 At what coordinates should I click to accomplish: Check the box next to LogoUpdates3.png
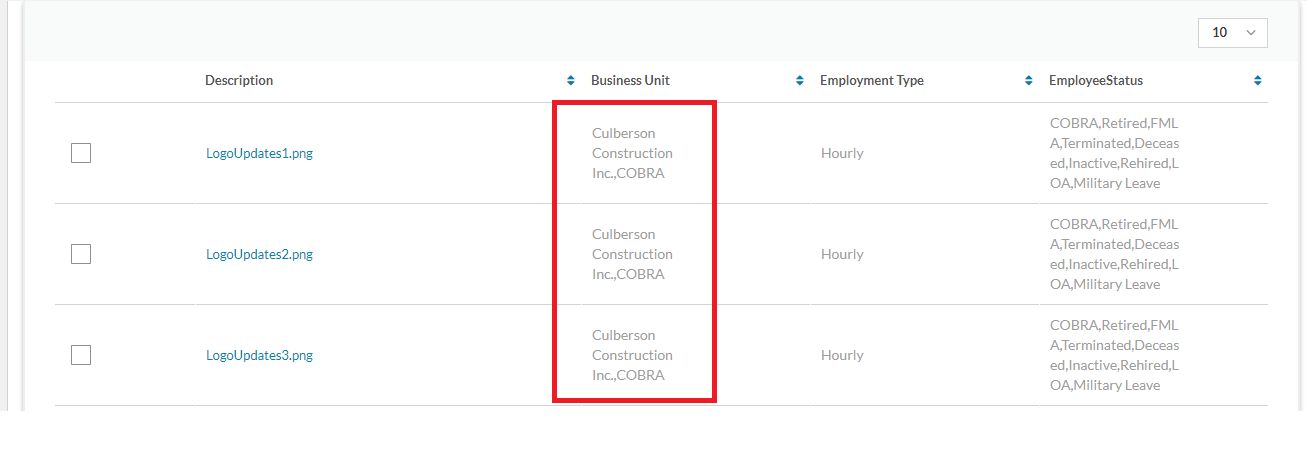pos(81,355)
